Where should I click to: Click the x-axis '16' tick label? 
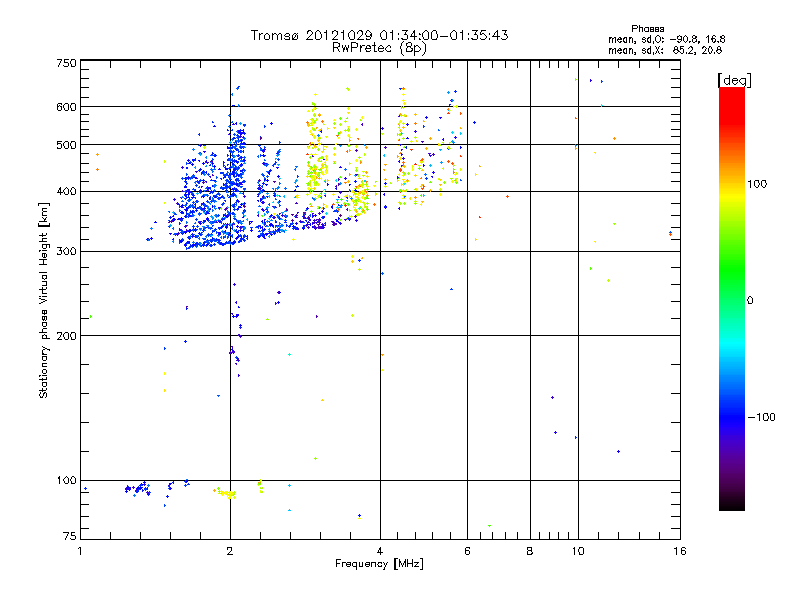680,551
